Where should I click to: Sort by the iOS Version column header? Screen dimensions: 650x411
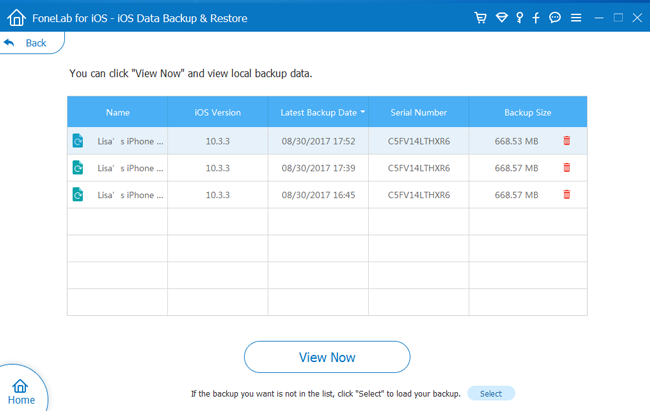218,112
